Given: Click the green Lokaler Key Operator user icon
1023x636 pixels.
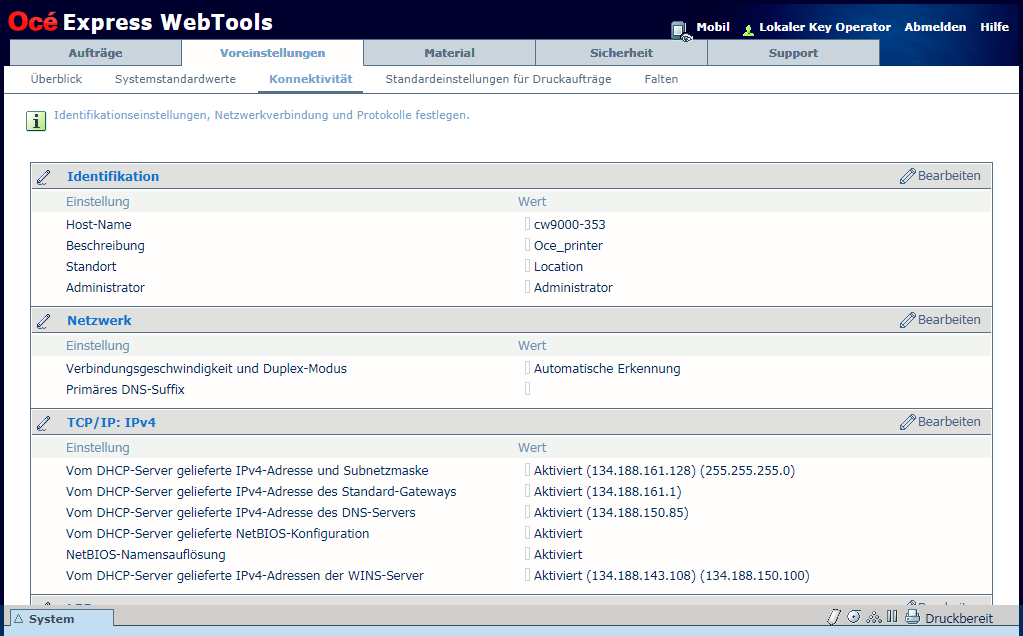Looking at the screenshot, I should (748, 30).
